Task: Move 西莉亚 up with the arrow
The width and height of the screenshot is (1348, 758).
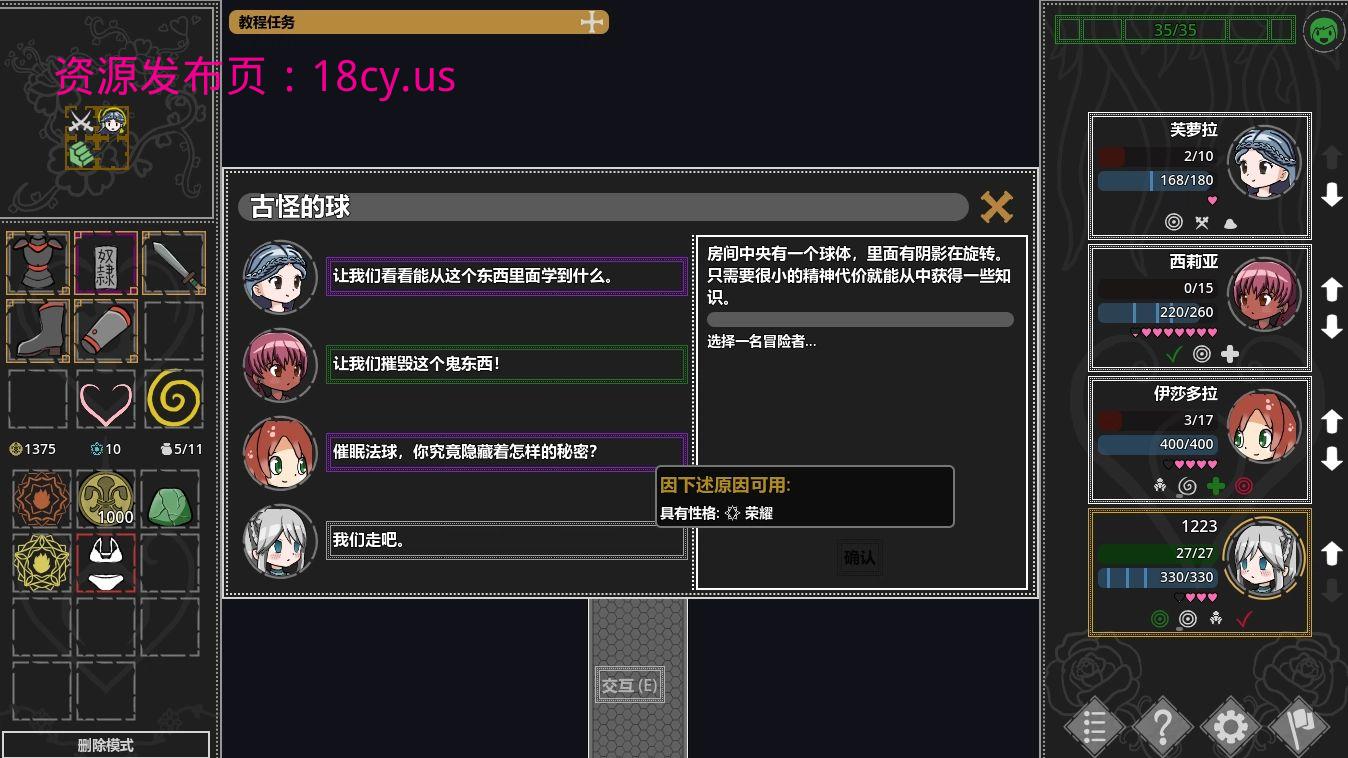Action: (1331, 289)
